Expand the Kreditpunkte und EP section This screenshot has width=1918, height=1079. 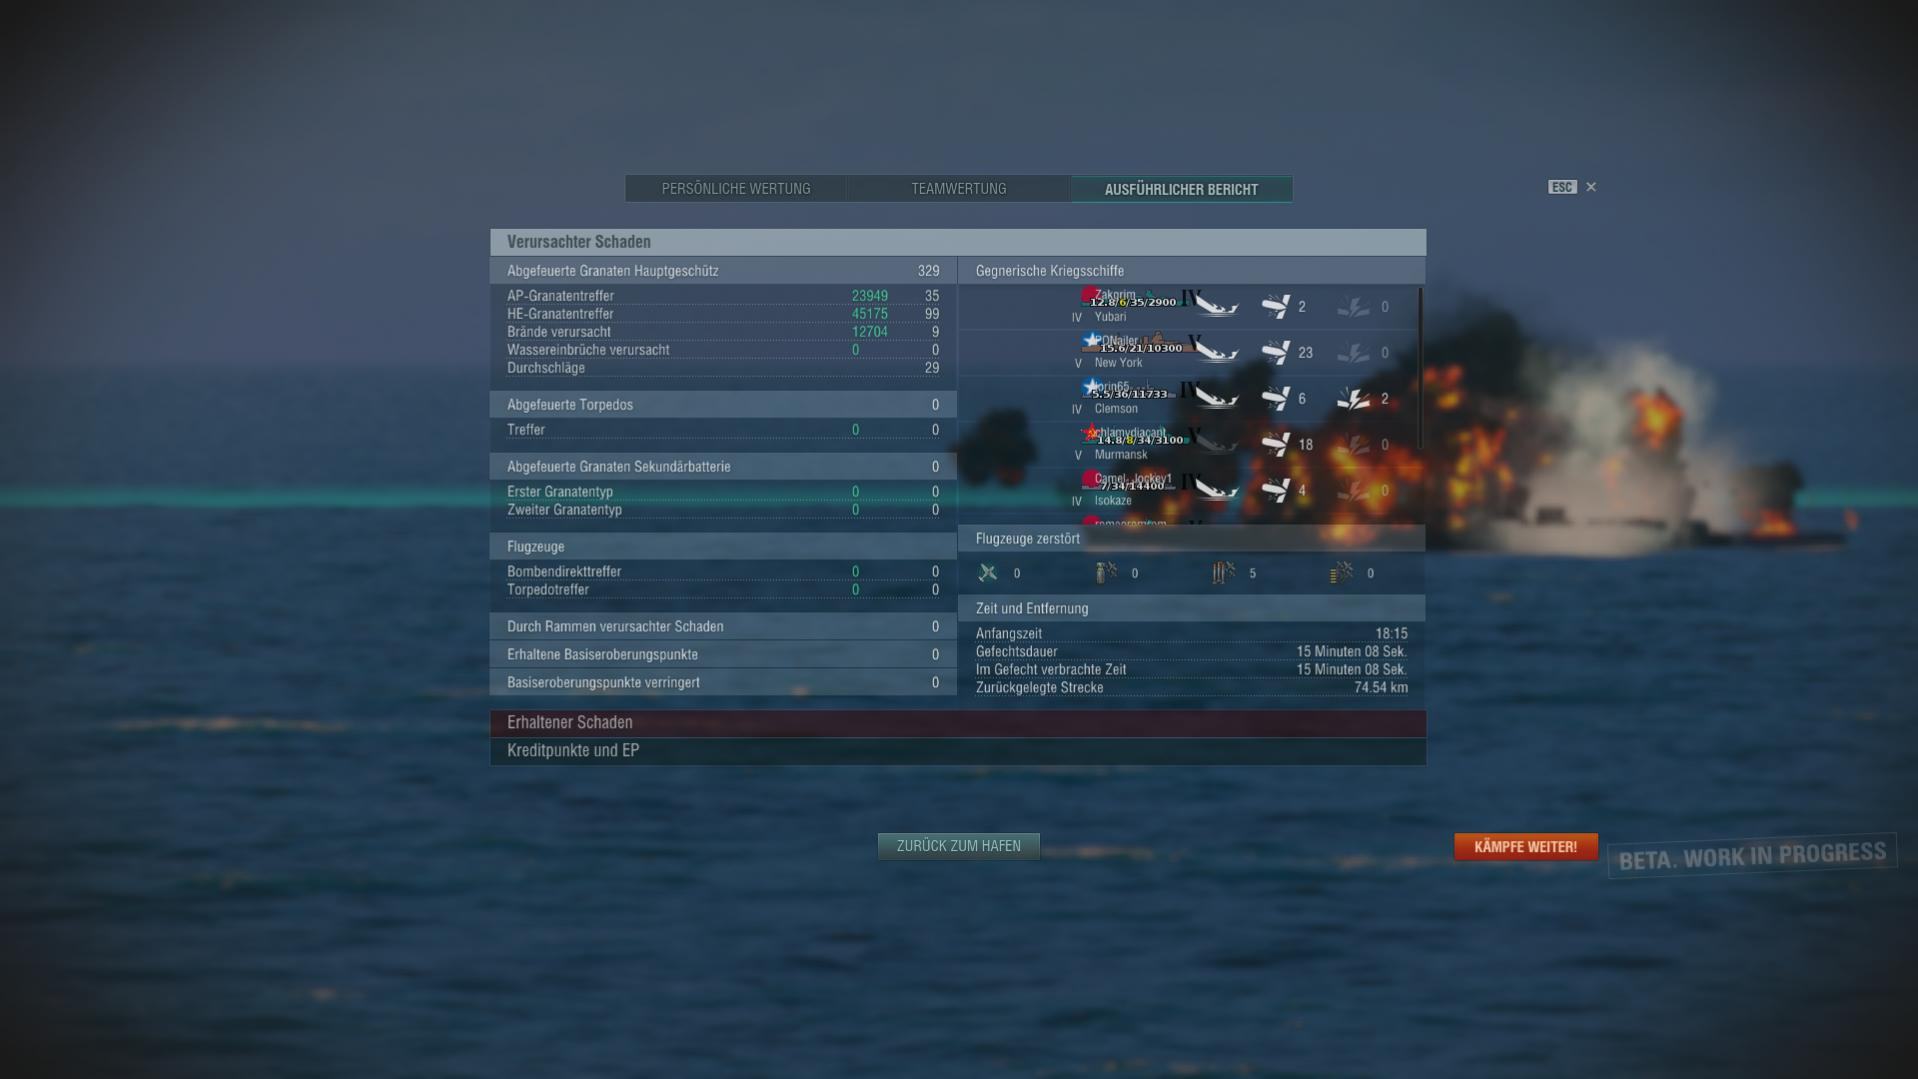pos(958,751)
